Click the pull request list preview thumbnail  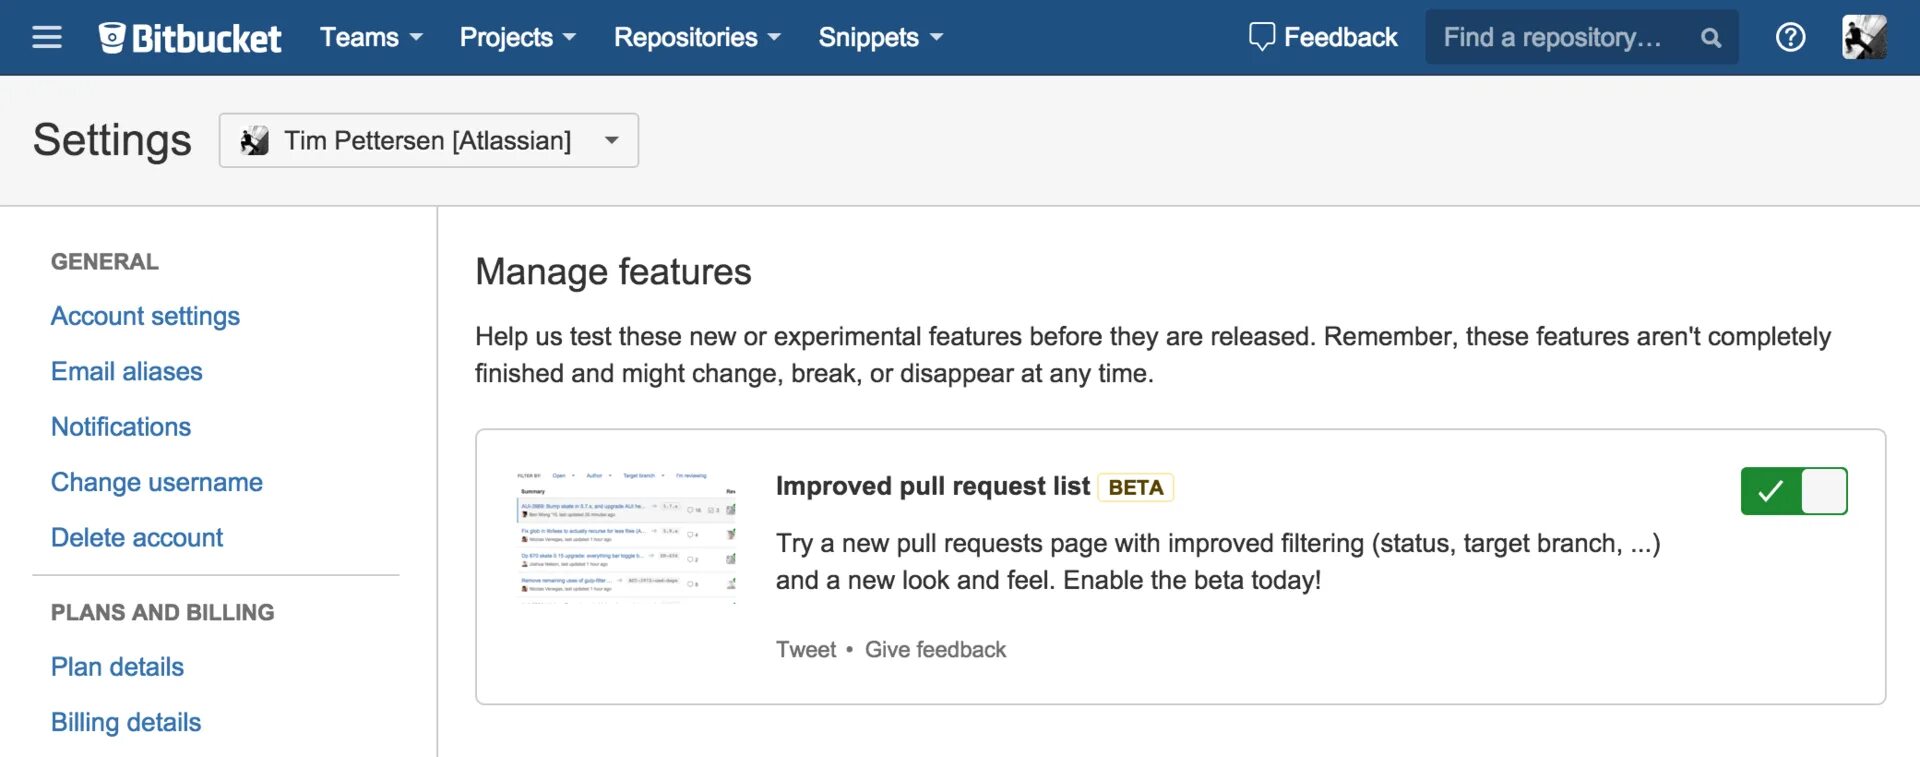[626, 536]
